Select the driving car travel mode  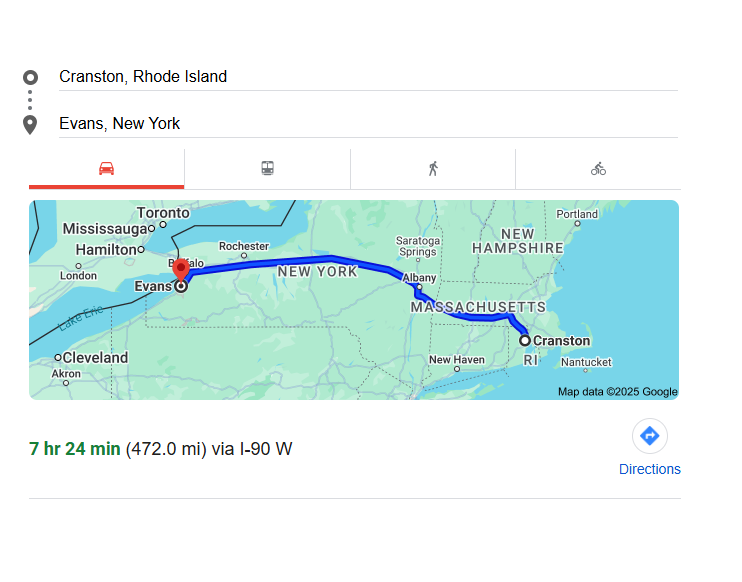(x=106, y=168)
